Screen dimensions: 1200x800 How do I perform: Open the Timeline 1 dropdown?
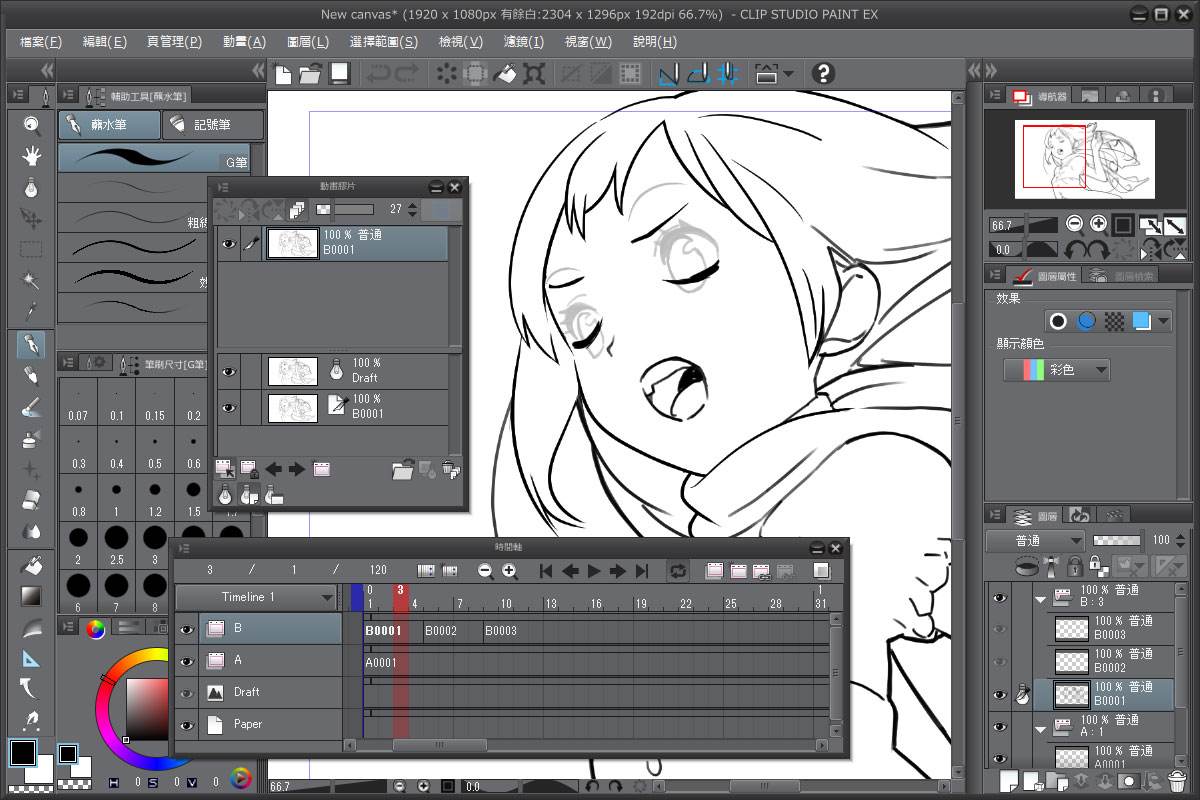click(256, 597)
